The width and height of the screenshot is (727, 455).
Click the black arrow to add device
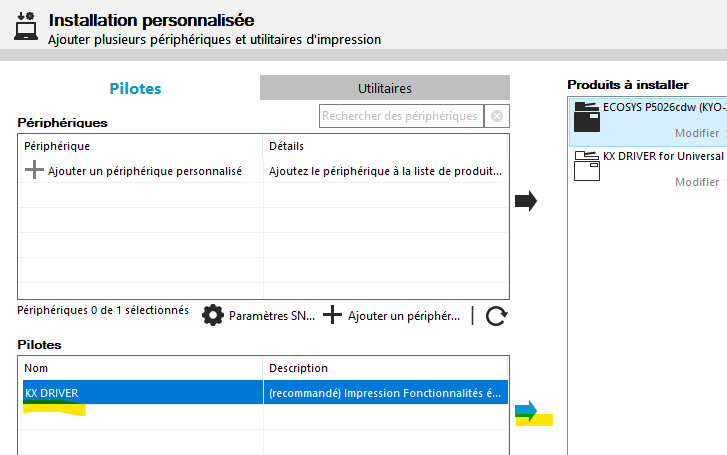point(525,202)
